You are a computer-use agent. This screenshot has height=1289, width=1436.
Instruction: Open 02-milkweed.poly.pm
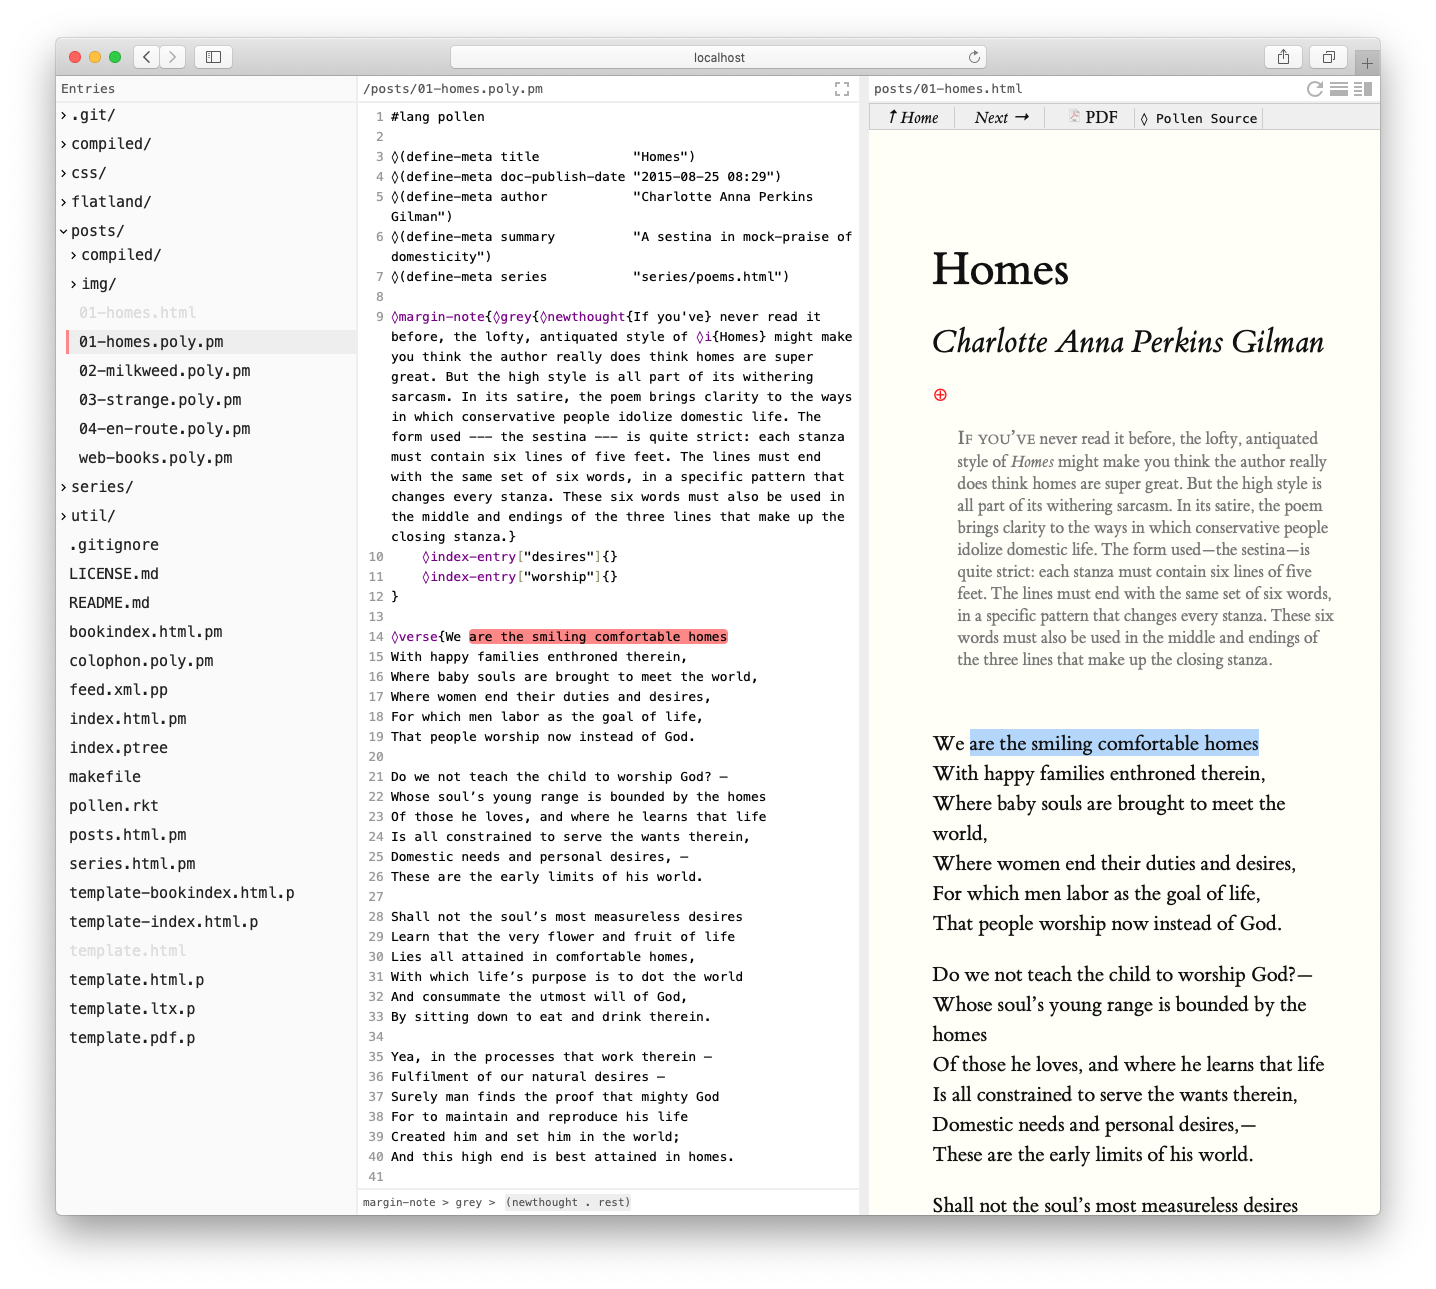[165, 371]
